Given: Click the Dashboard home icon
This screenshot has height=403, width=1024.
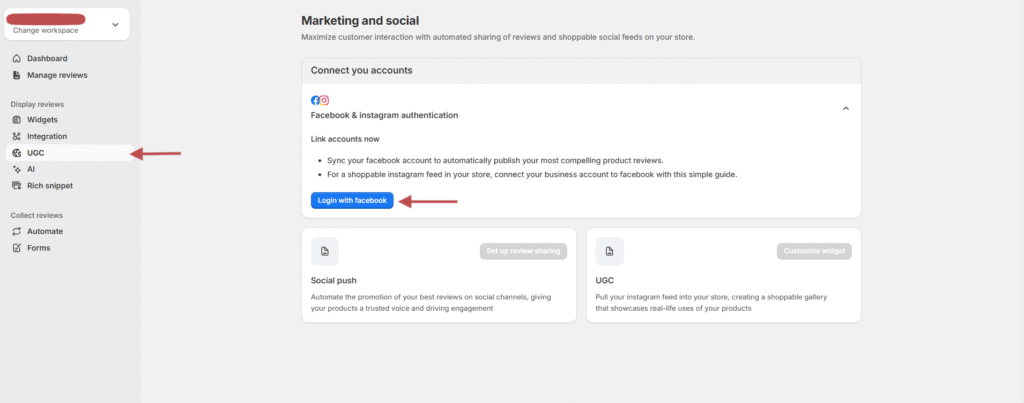Looking at the screenshot, I should point(16,58).
